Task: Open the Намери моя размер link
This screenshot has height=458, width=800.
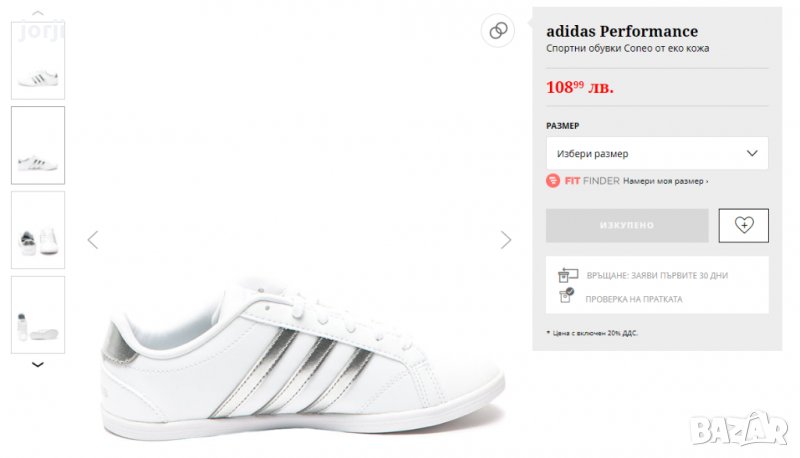Action: [665, 181]
